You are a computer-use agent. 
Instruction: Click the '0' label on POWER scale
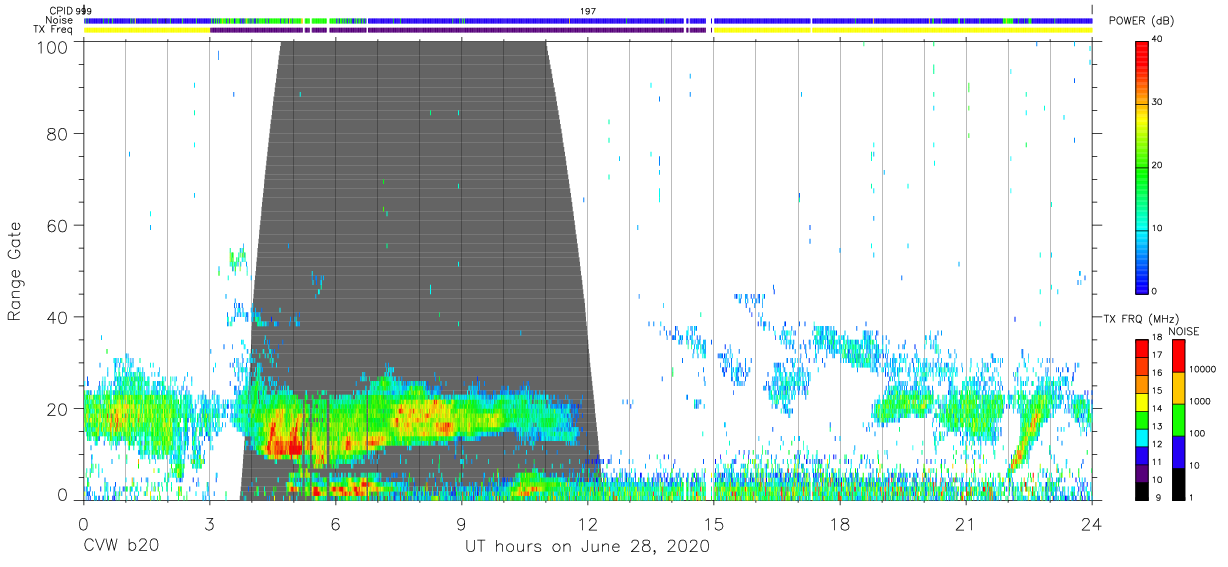(x=1156, y=291)
